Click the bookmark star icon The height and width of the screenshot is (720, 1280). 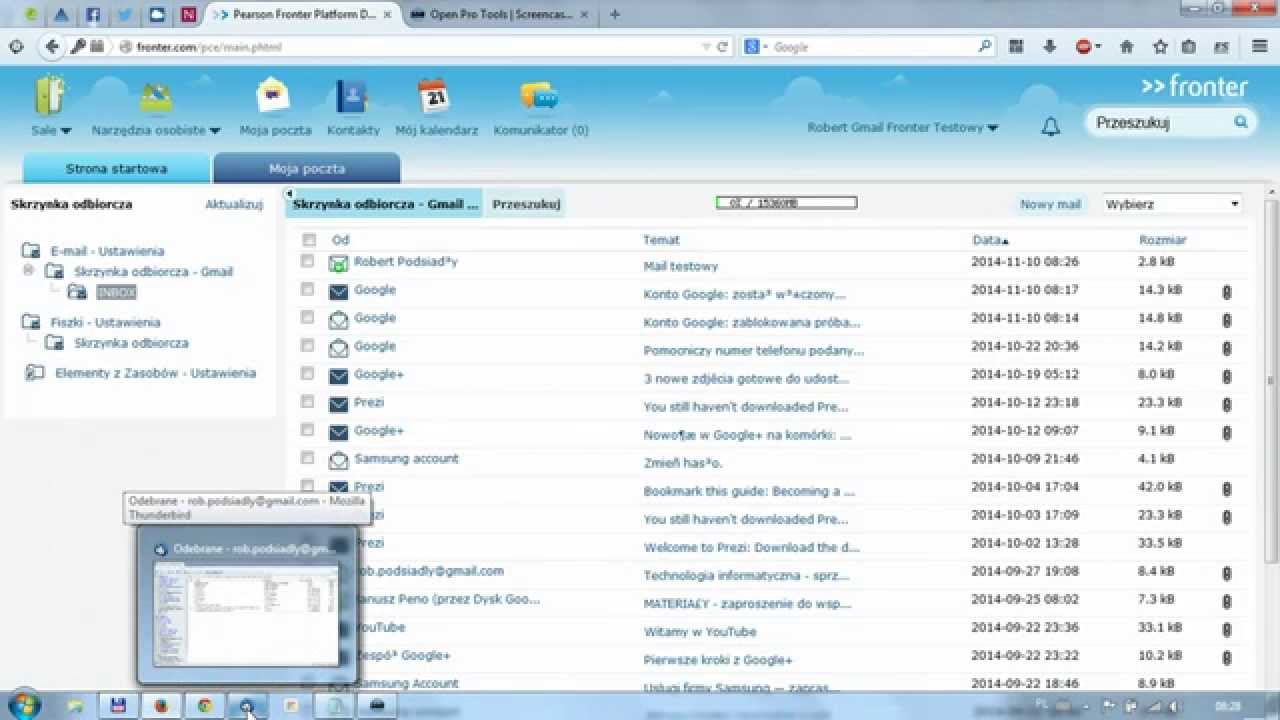click(x=1160, y=46)
